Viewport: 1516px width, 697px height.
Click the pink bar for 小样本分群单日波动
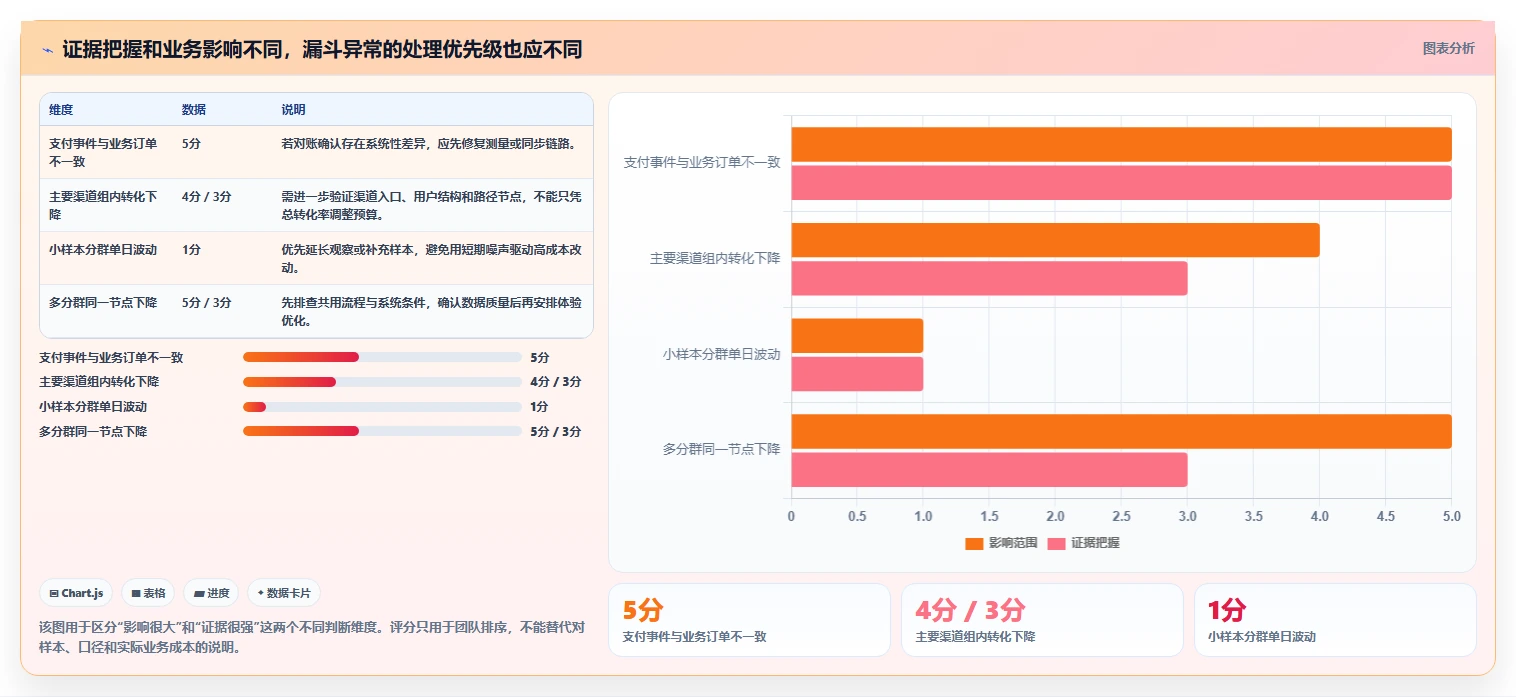[x=857, y=374]
